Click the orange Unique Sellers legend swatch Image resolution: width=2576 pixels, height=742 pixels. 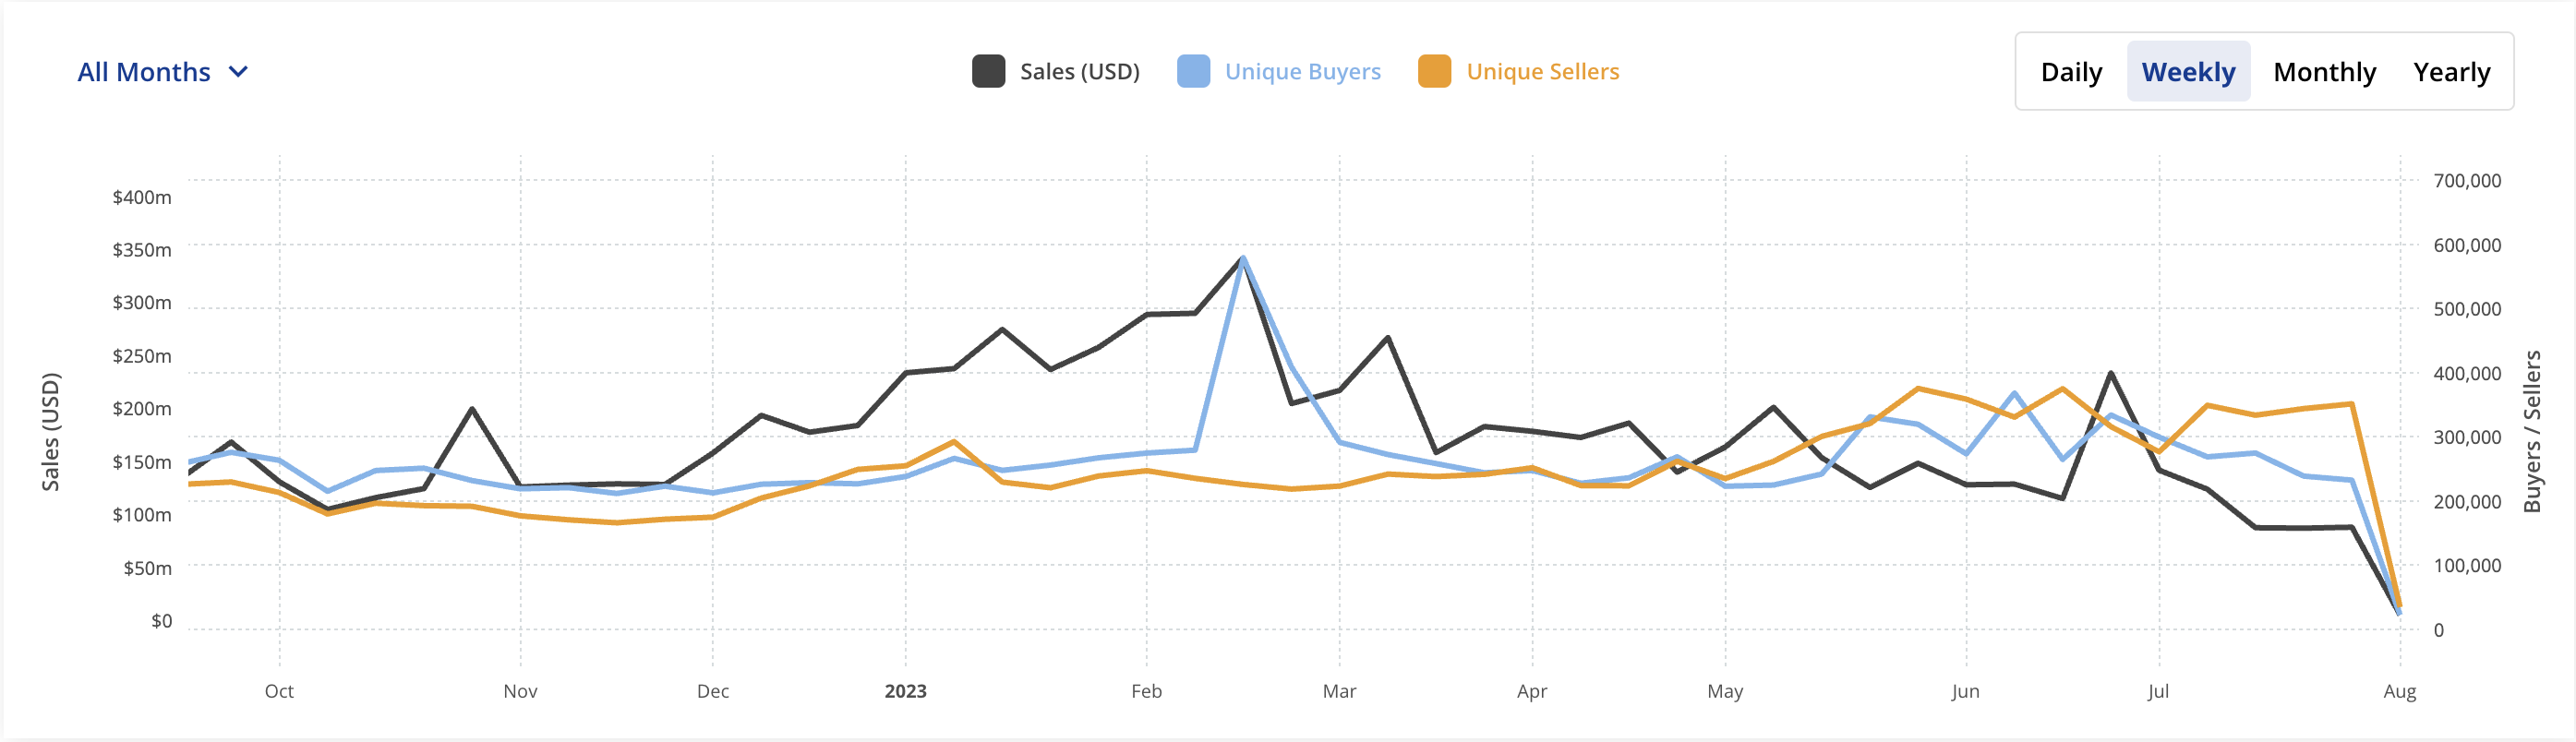point(1434,72)
